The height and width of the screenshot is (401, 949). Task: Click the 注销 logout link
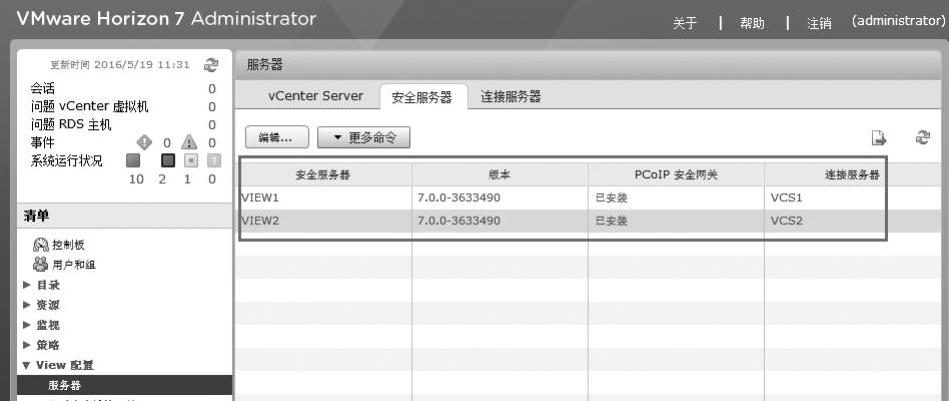(819, 23)
